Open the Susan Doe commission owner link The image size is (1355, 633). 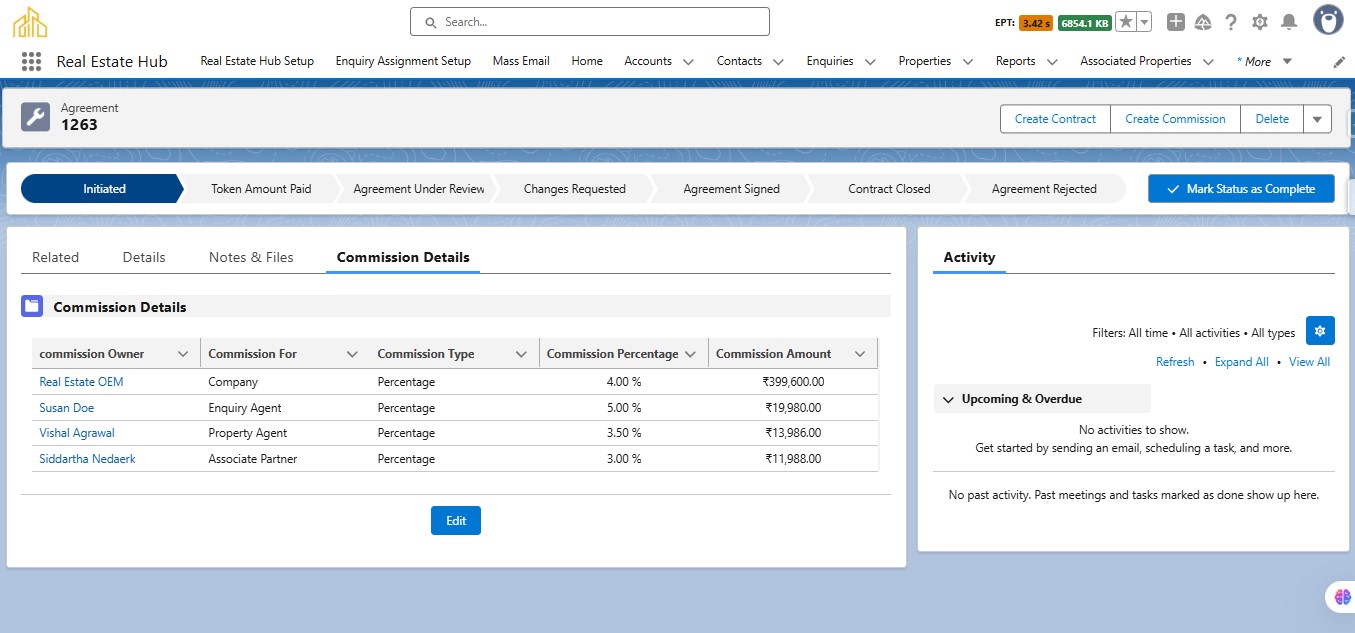tap(67, 408)
